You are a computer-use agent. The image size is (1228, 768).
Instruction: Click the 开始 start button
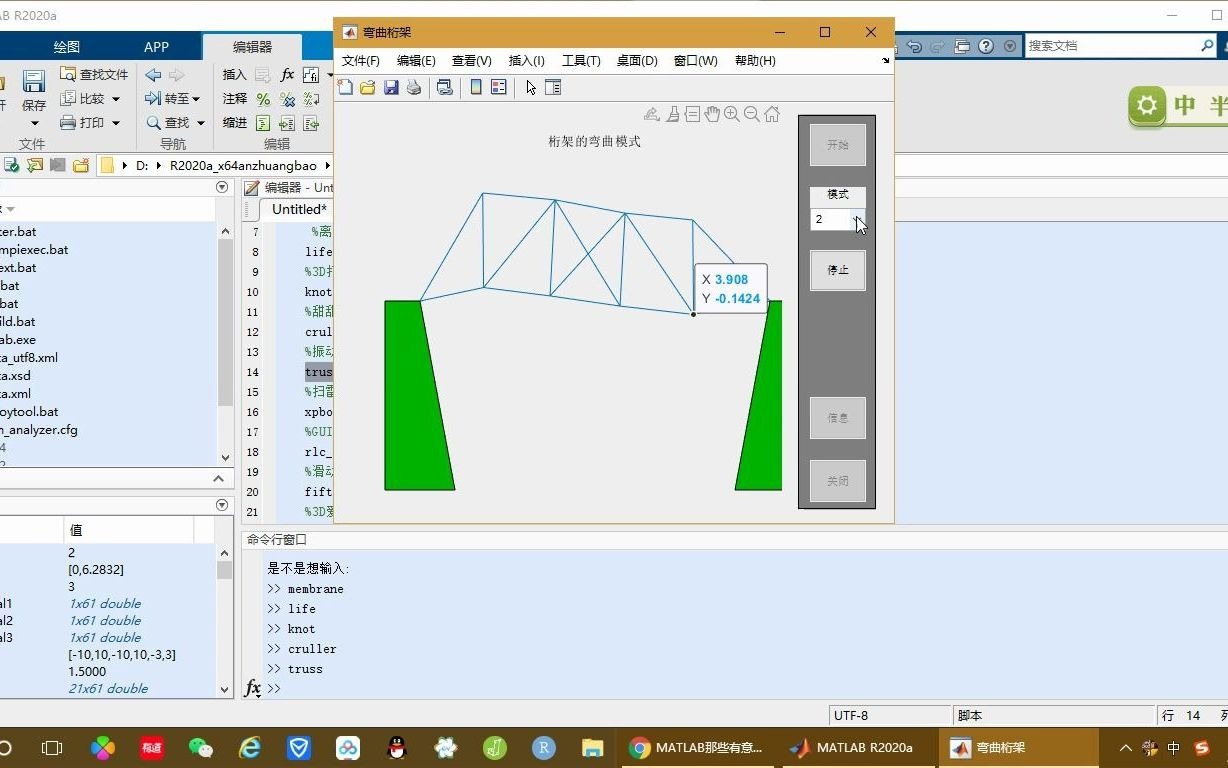[x=838, y=145]
